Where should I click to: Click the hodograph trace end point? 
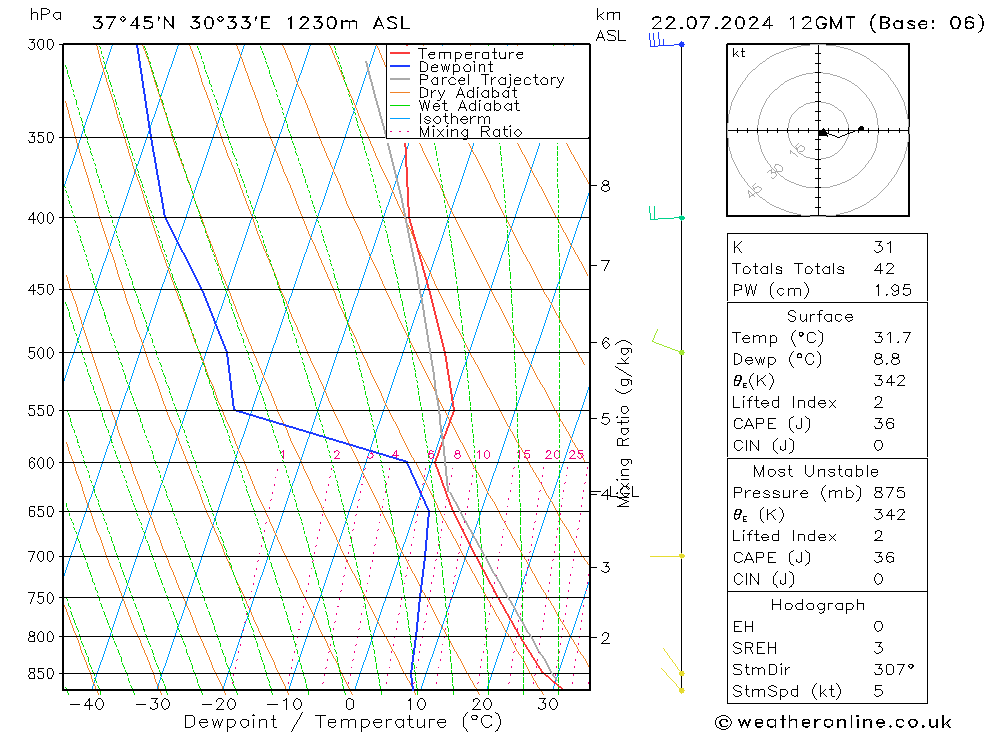coord(861,129)
